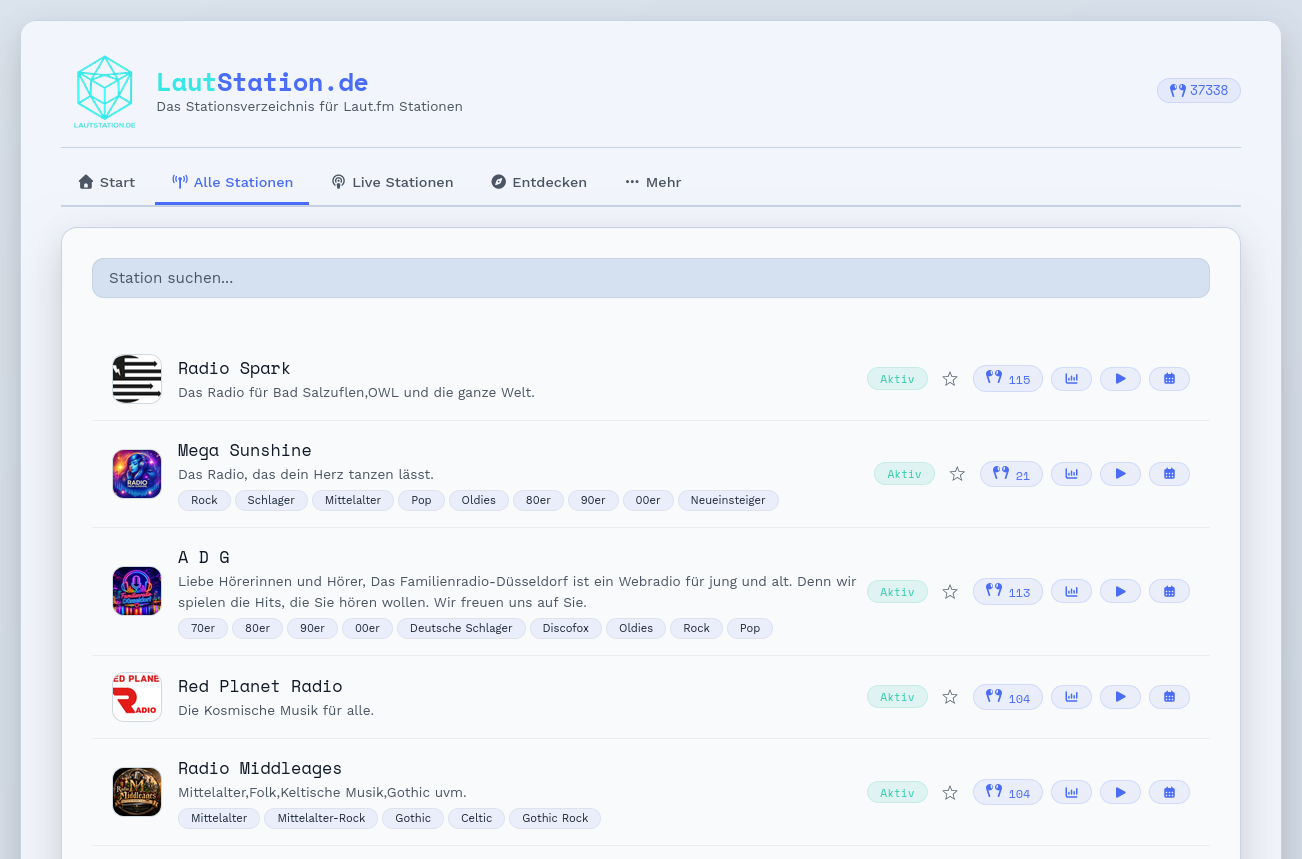1302x859 pixels.
Task: View the A D G schedule calendar
Action: click(1169, 592)
